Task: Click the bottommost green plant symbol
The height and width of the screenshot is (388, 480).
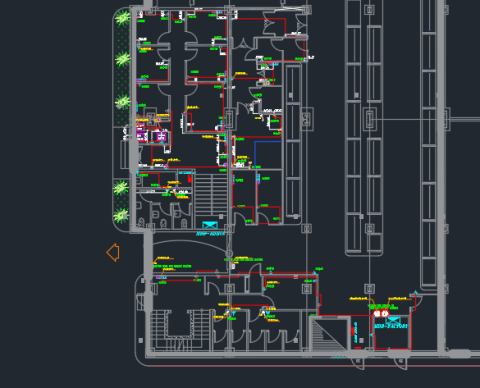Action: 121,215
